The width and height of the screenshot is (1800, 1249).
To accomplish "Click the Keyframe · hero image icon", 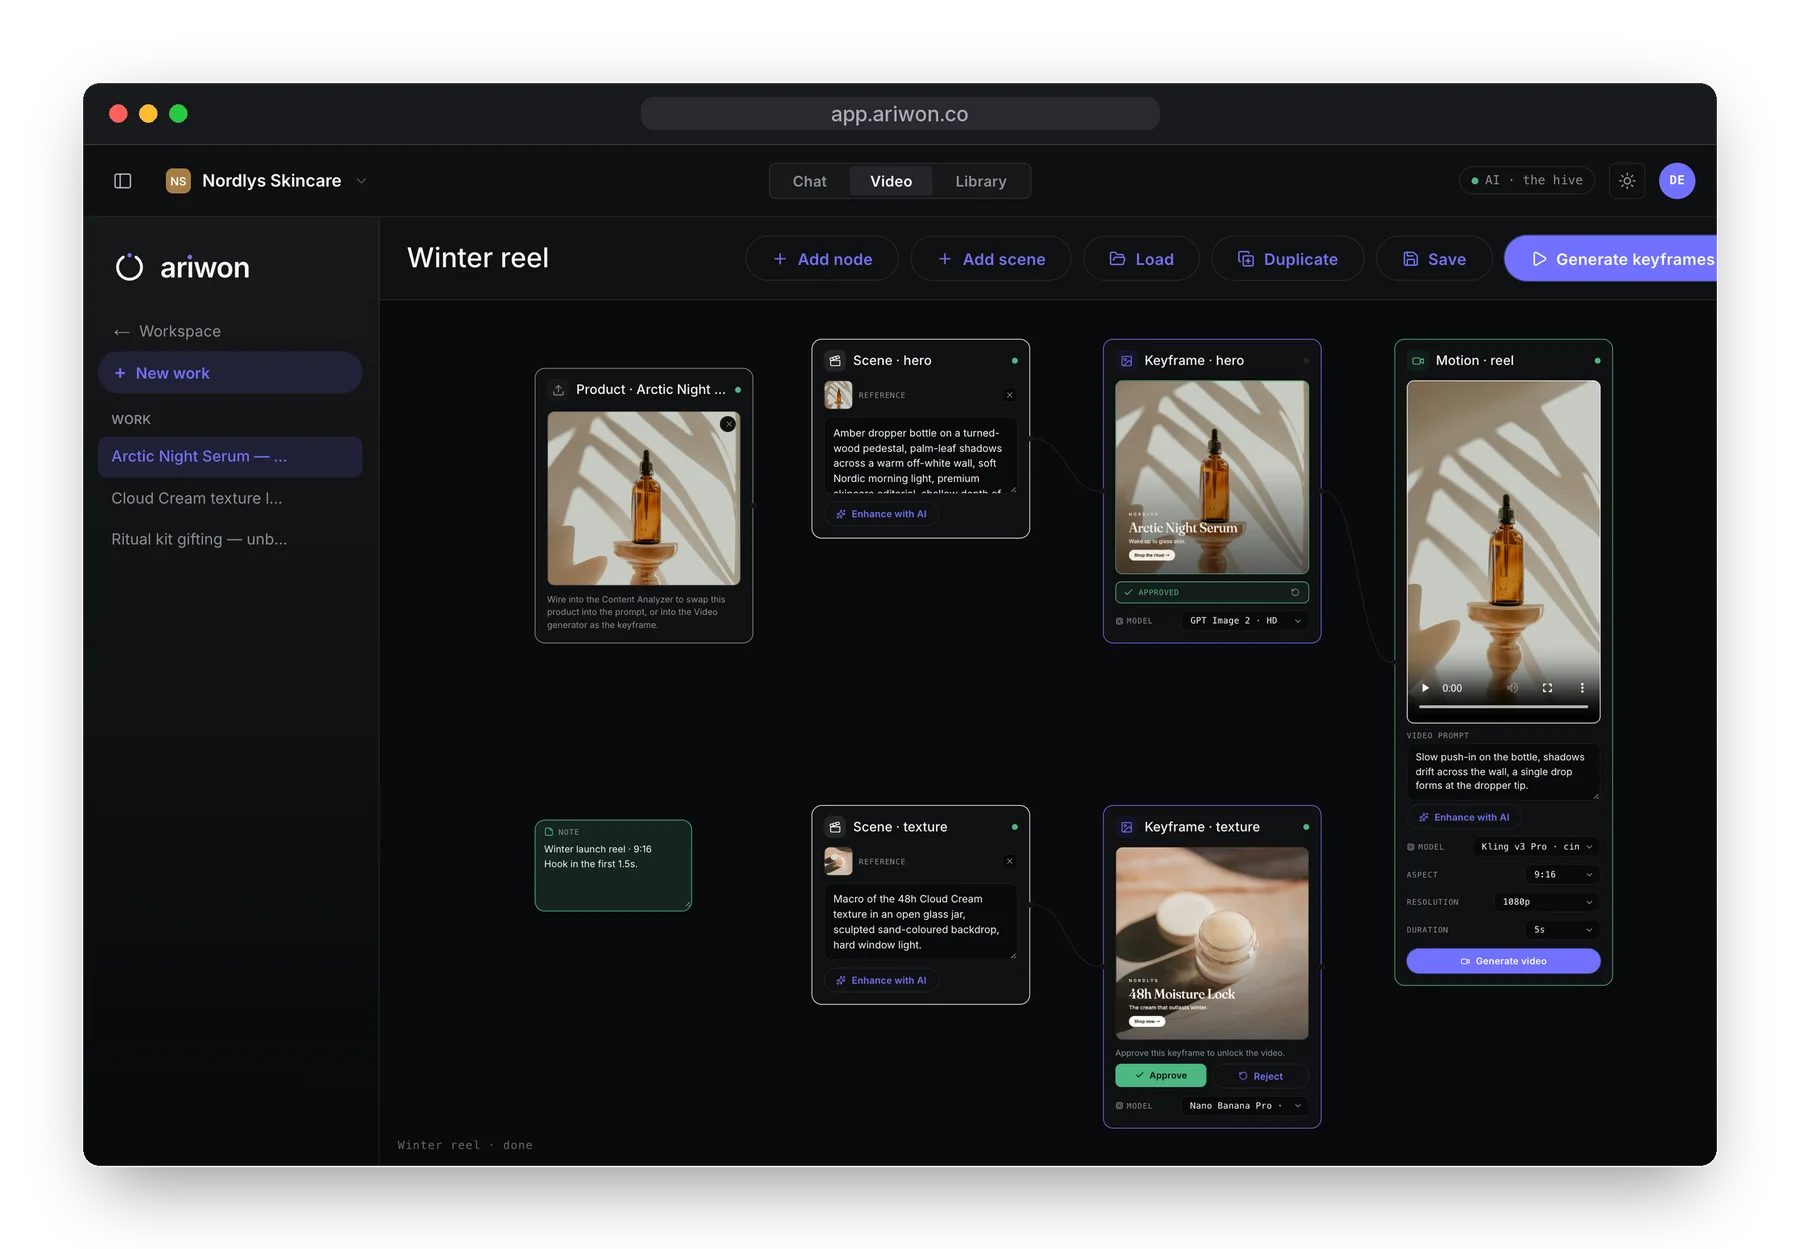I will pos(1127,361).
